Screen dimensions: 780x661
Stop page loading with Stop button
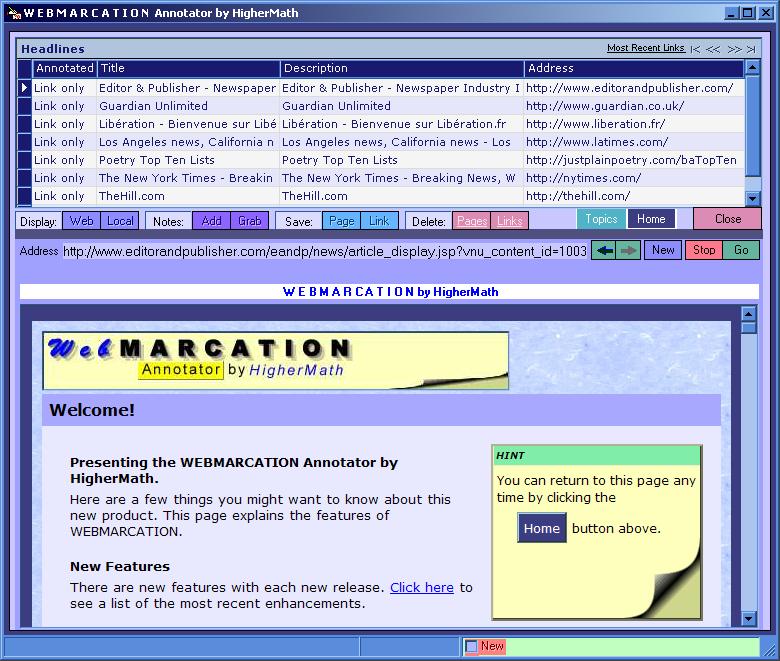tap(704, 250)
